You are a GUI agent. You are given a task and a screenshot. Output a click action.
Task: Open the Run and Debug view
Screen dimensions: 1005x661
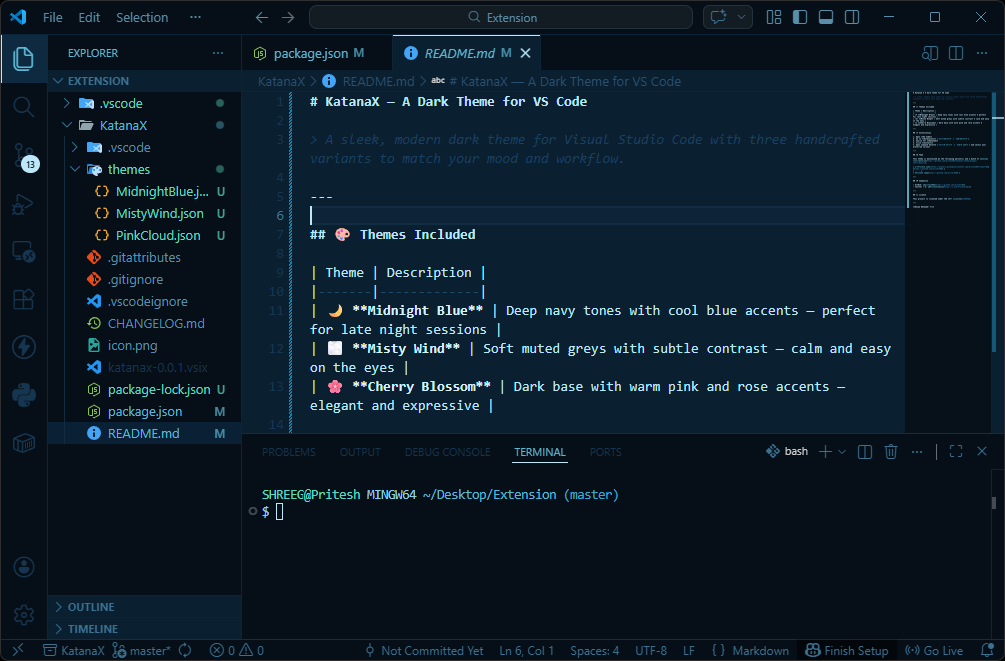point(24,205)
